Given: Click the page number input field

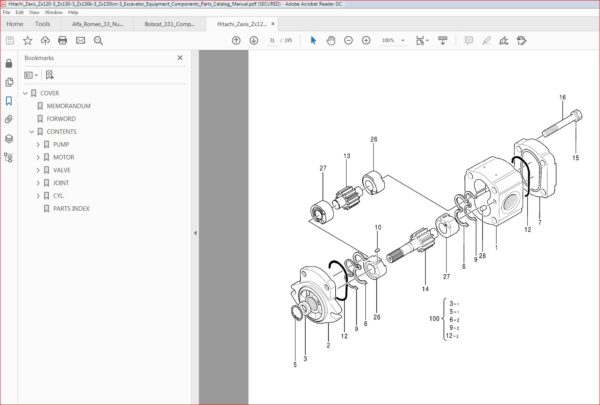Looking at the screenshot, I should pos(272,40).
